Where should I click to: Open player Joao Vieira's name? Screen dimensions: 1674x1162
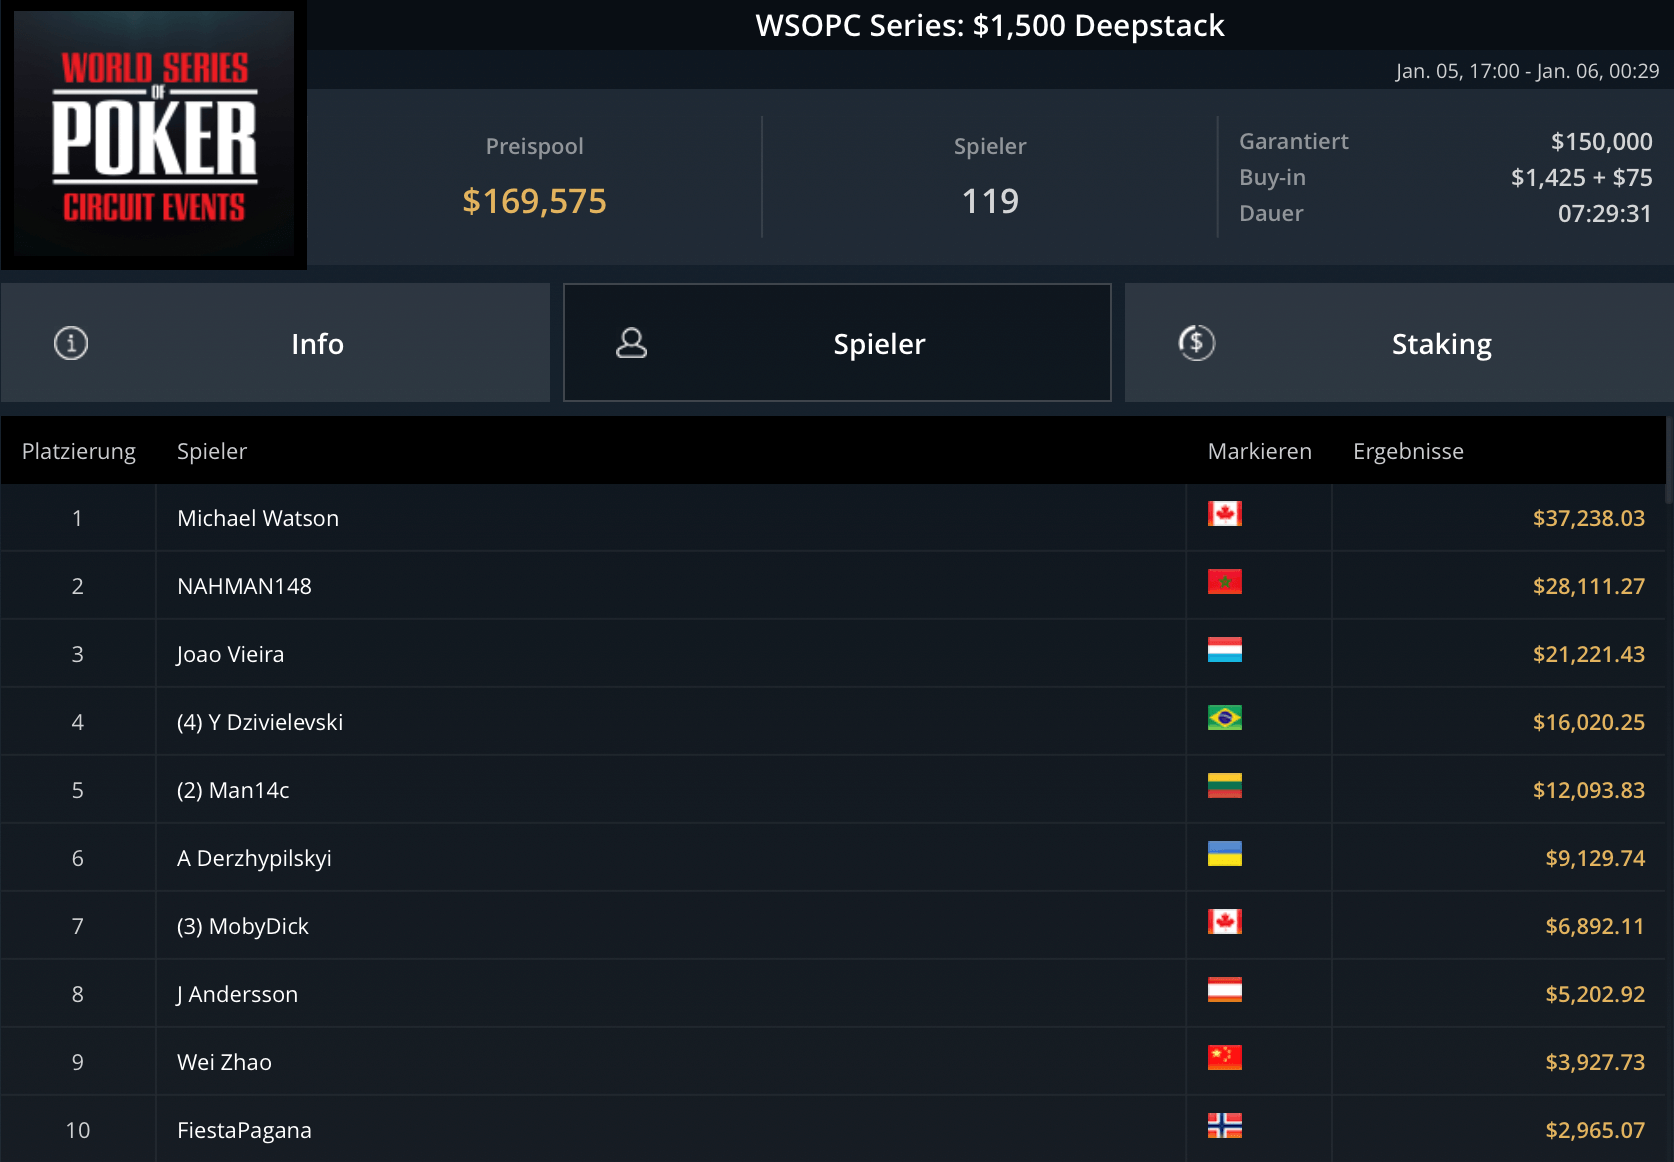coord(230,654)
